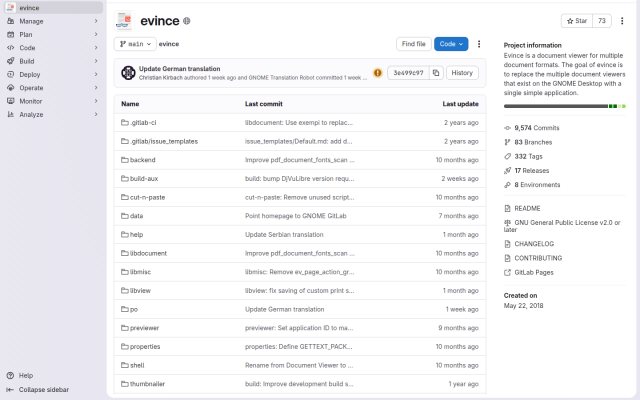Expand the Build section chevron
The image size is (640, 400).
[x=96, y=61]
